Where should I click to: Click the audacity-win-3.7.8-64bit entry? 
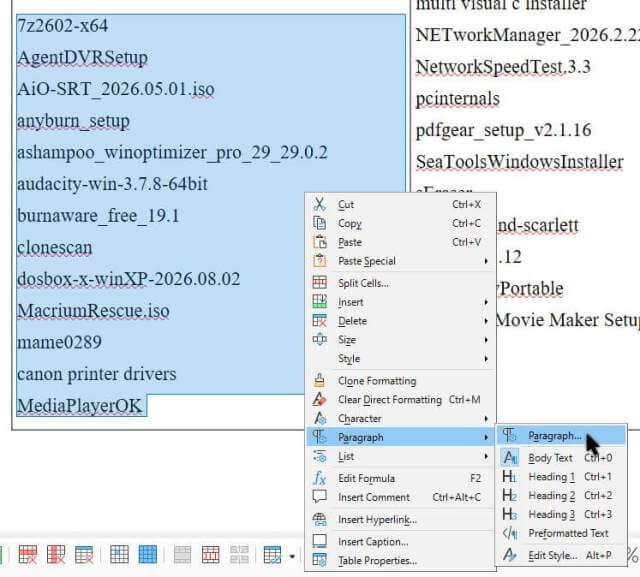[112, 184]
